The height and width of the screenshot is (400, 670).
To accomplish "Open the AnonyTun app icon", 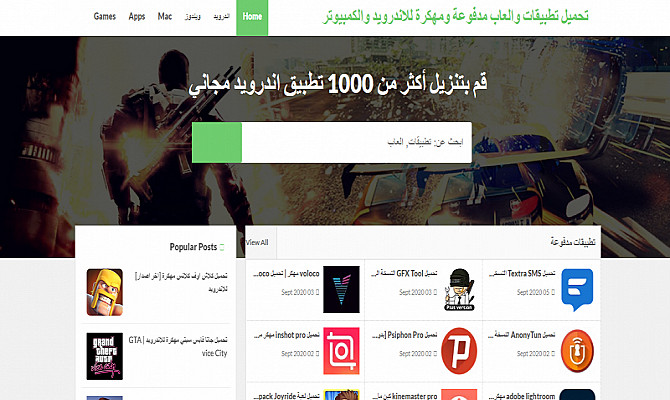I will click(x=577, y=351).
